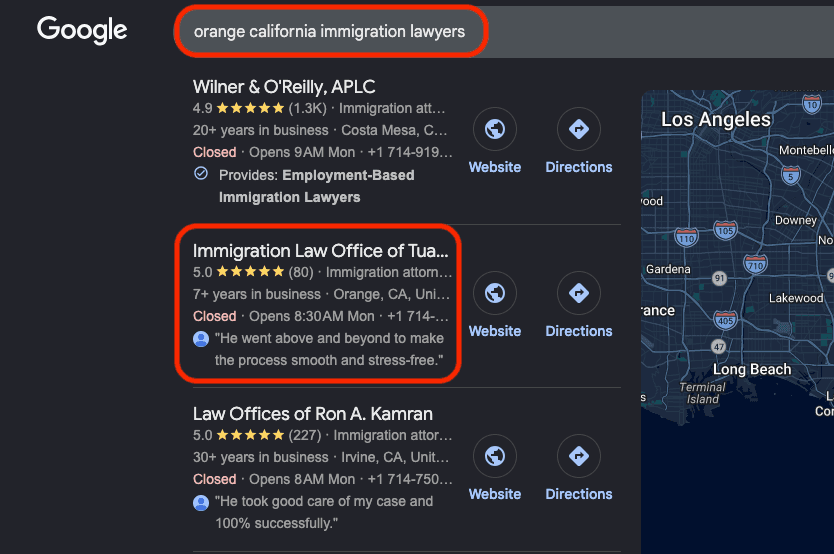Click the Terminal Island label on the map
The height and width of the screenshot is (554, 834).
point(702,393)
